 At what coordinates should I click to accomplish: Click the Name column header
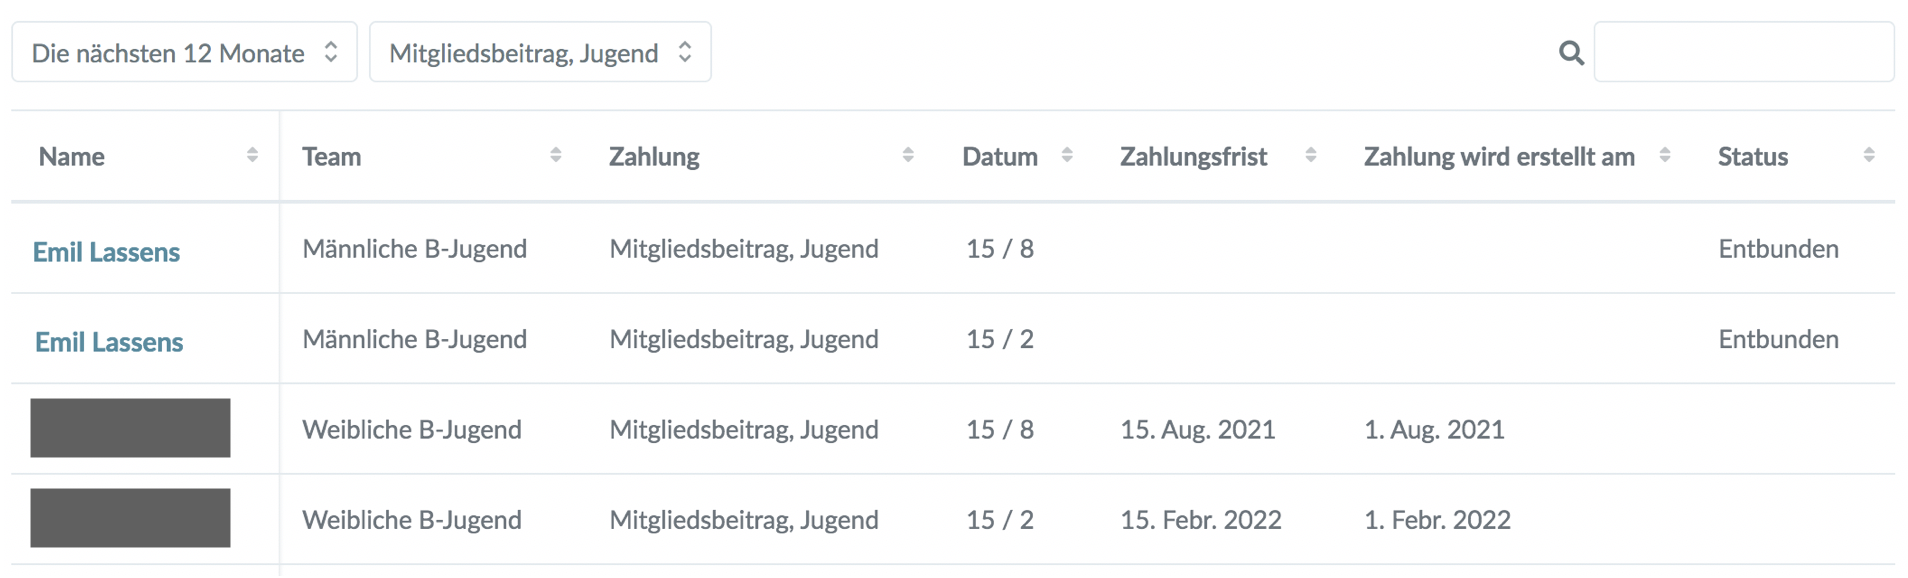72,157
